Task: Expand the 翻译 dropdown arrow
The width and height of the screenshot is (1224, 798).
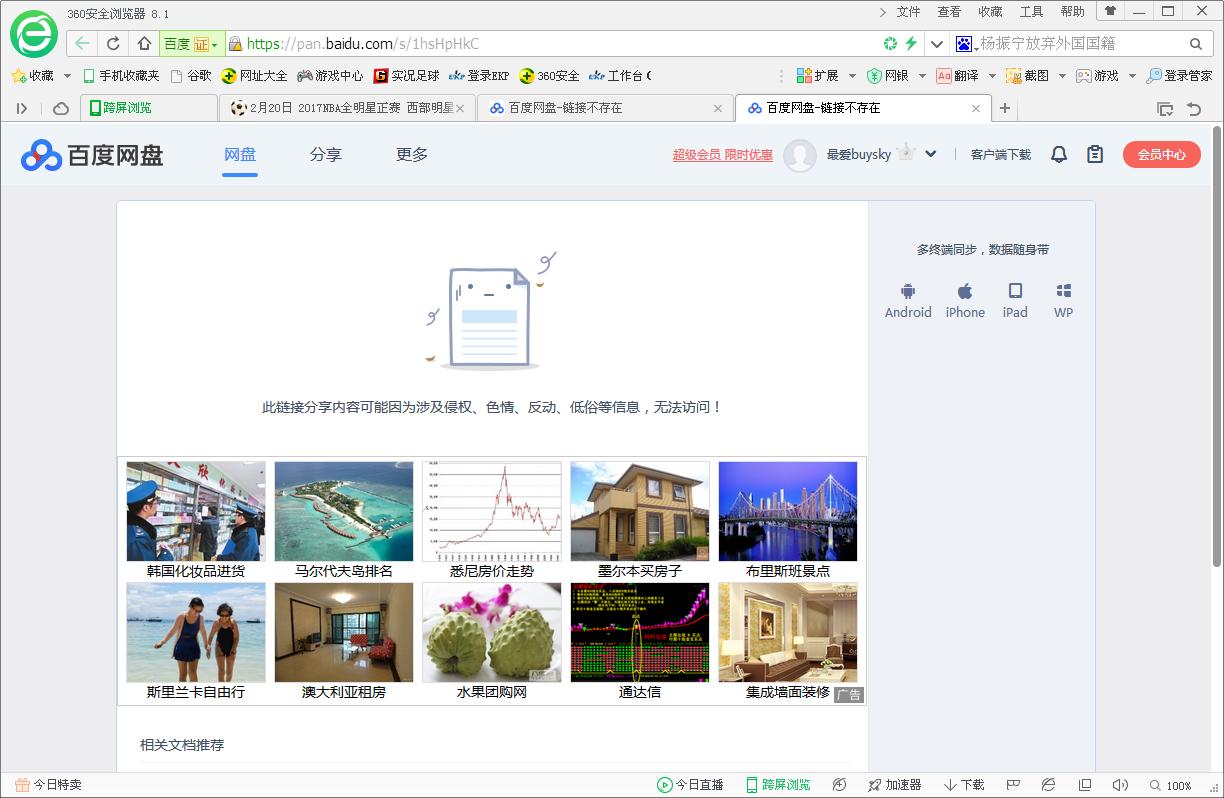Action: click(x=991, y=76)
